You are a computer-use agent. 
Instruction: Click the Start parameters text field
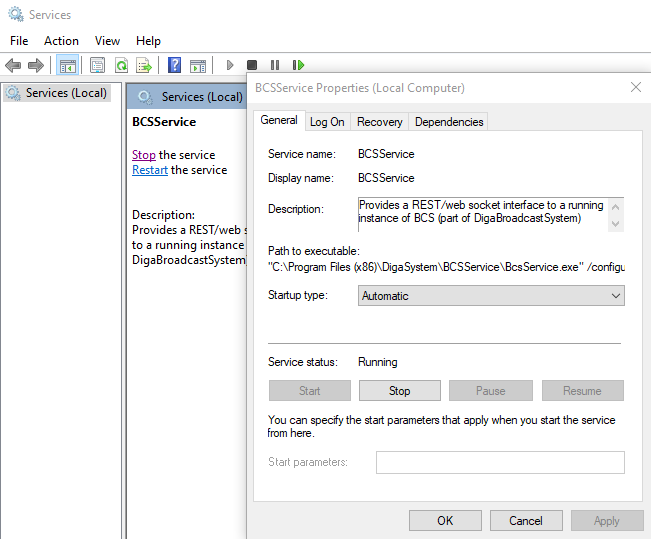pos(499,462)
